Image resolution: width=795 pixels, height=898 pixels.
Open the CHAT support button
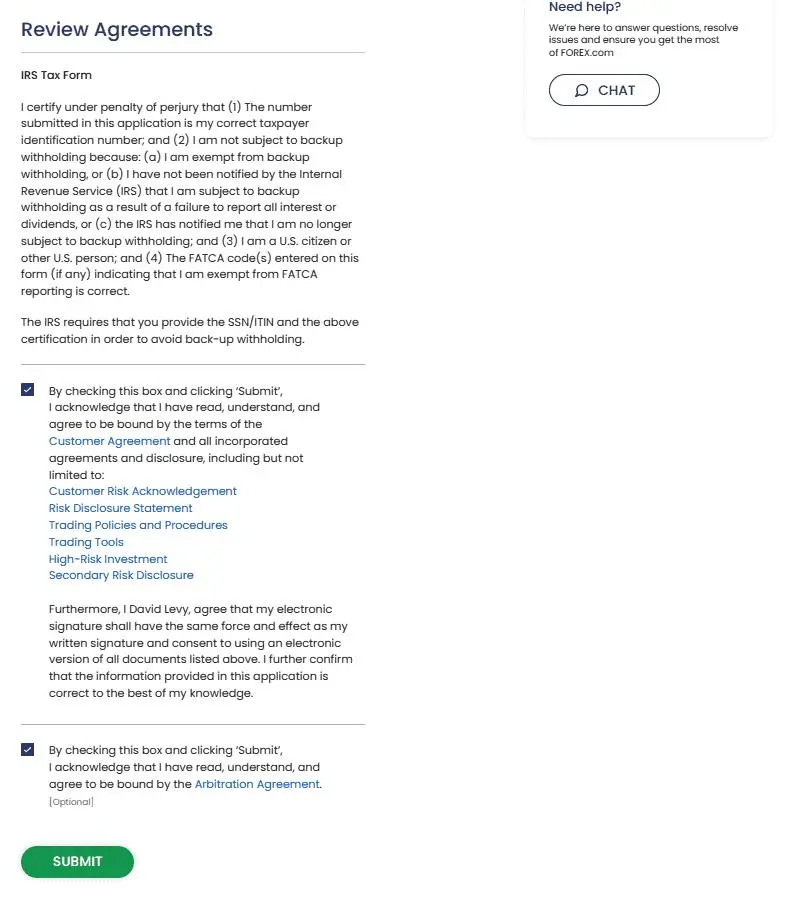(x=604, y=90)
